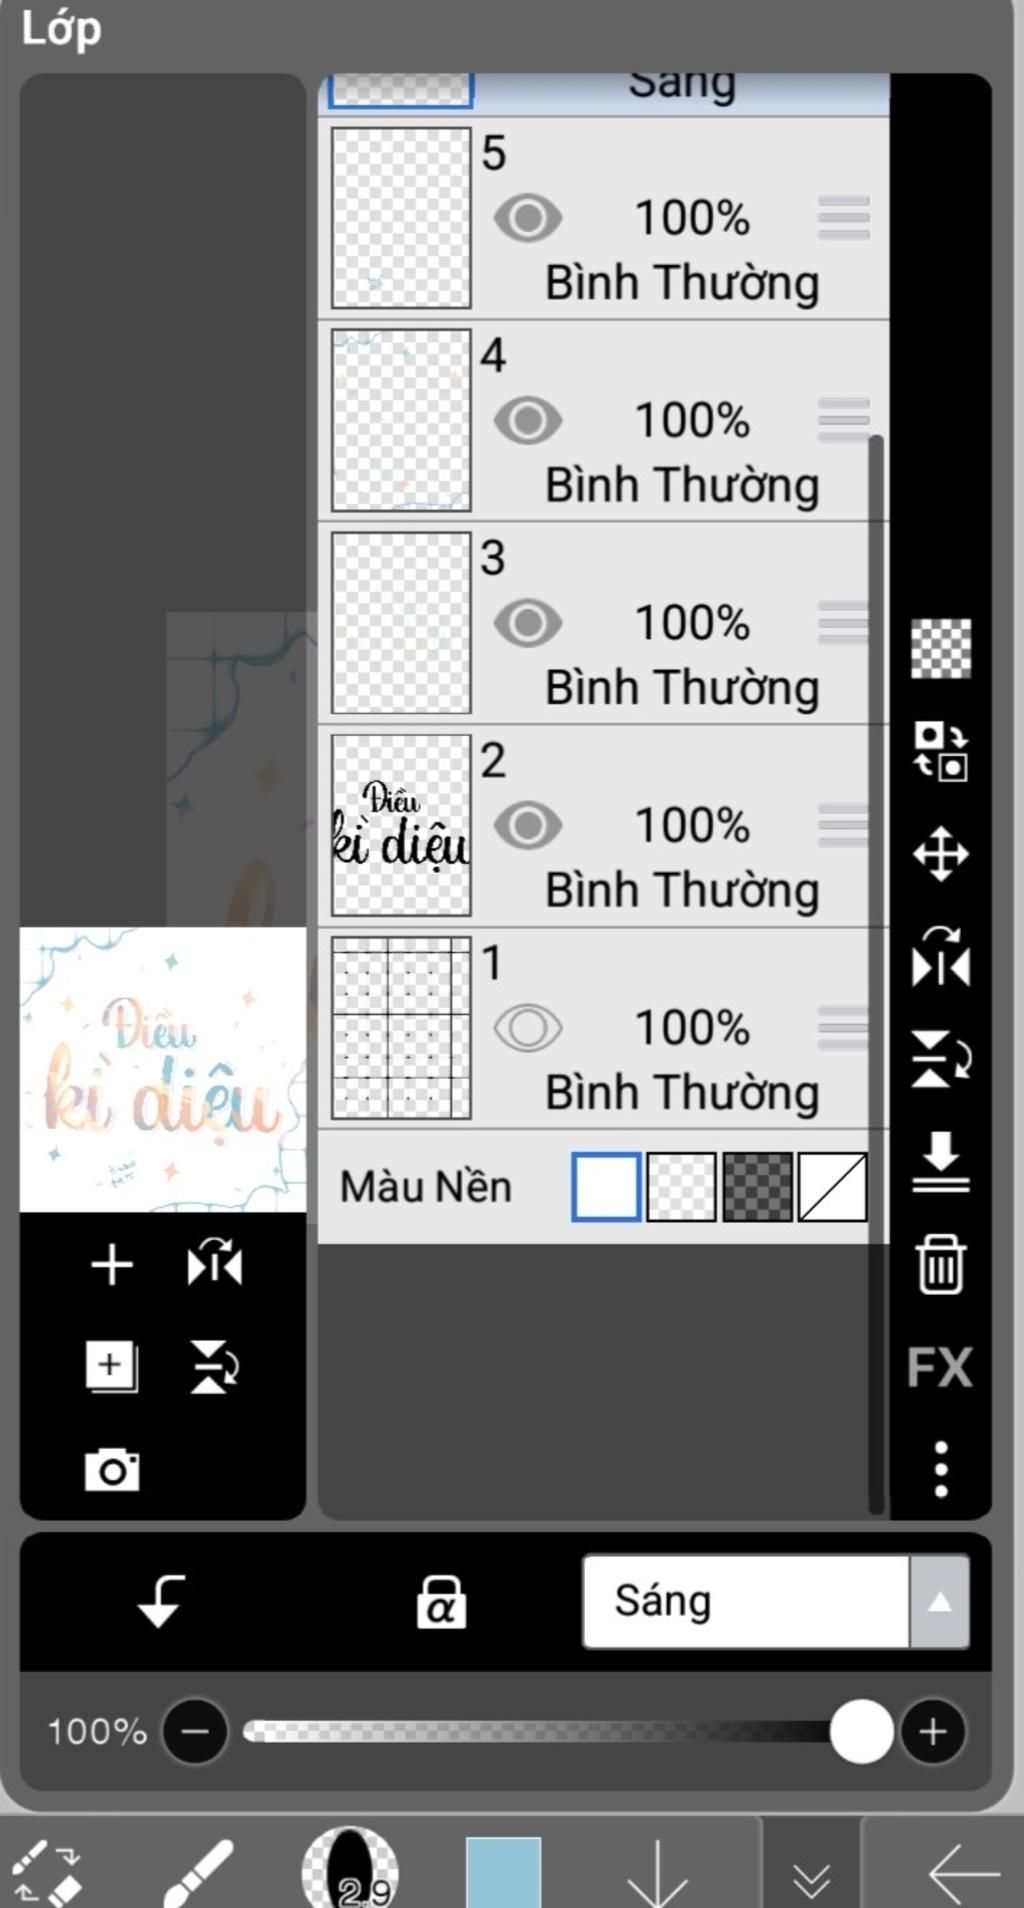
Task: Hide layer 5 using eye icon
Action: (527, 218)
